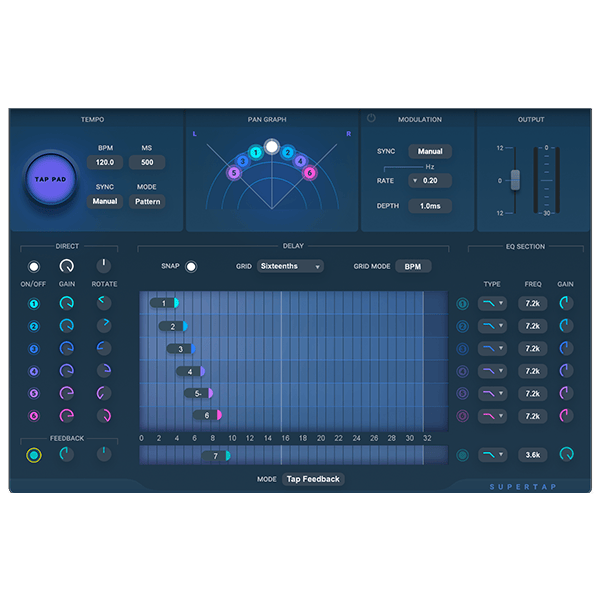
Task: Open EQ TYPE dropdown for feedback row
Action: (x=492, y=455)
